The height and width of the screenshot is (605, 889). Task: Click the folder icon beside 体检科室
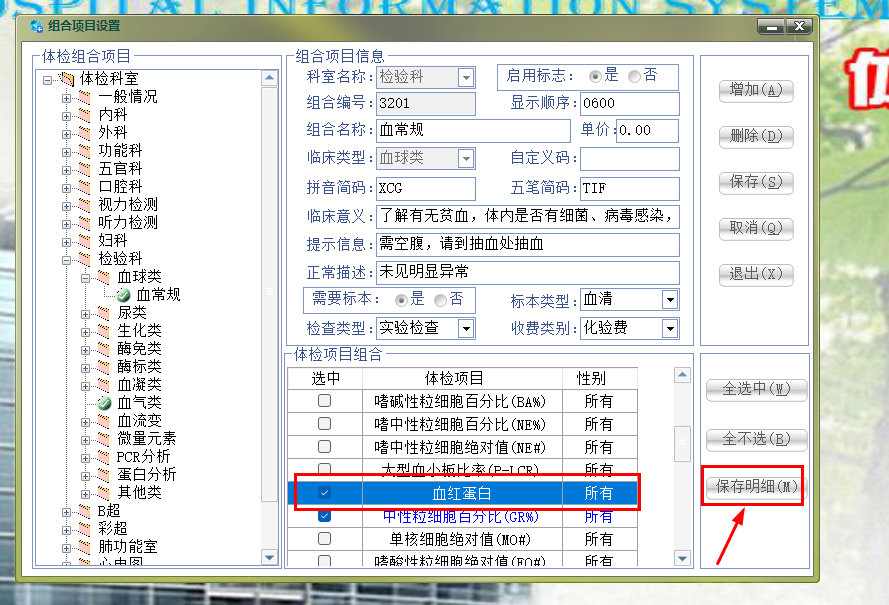coord(67,79)
